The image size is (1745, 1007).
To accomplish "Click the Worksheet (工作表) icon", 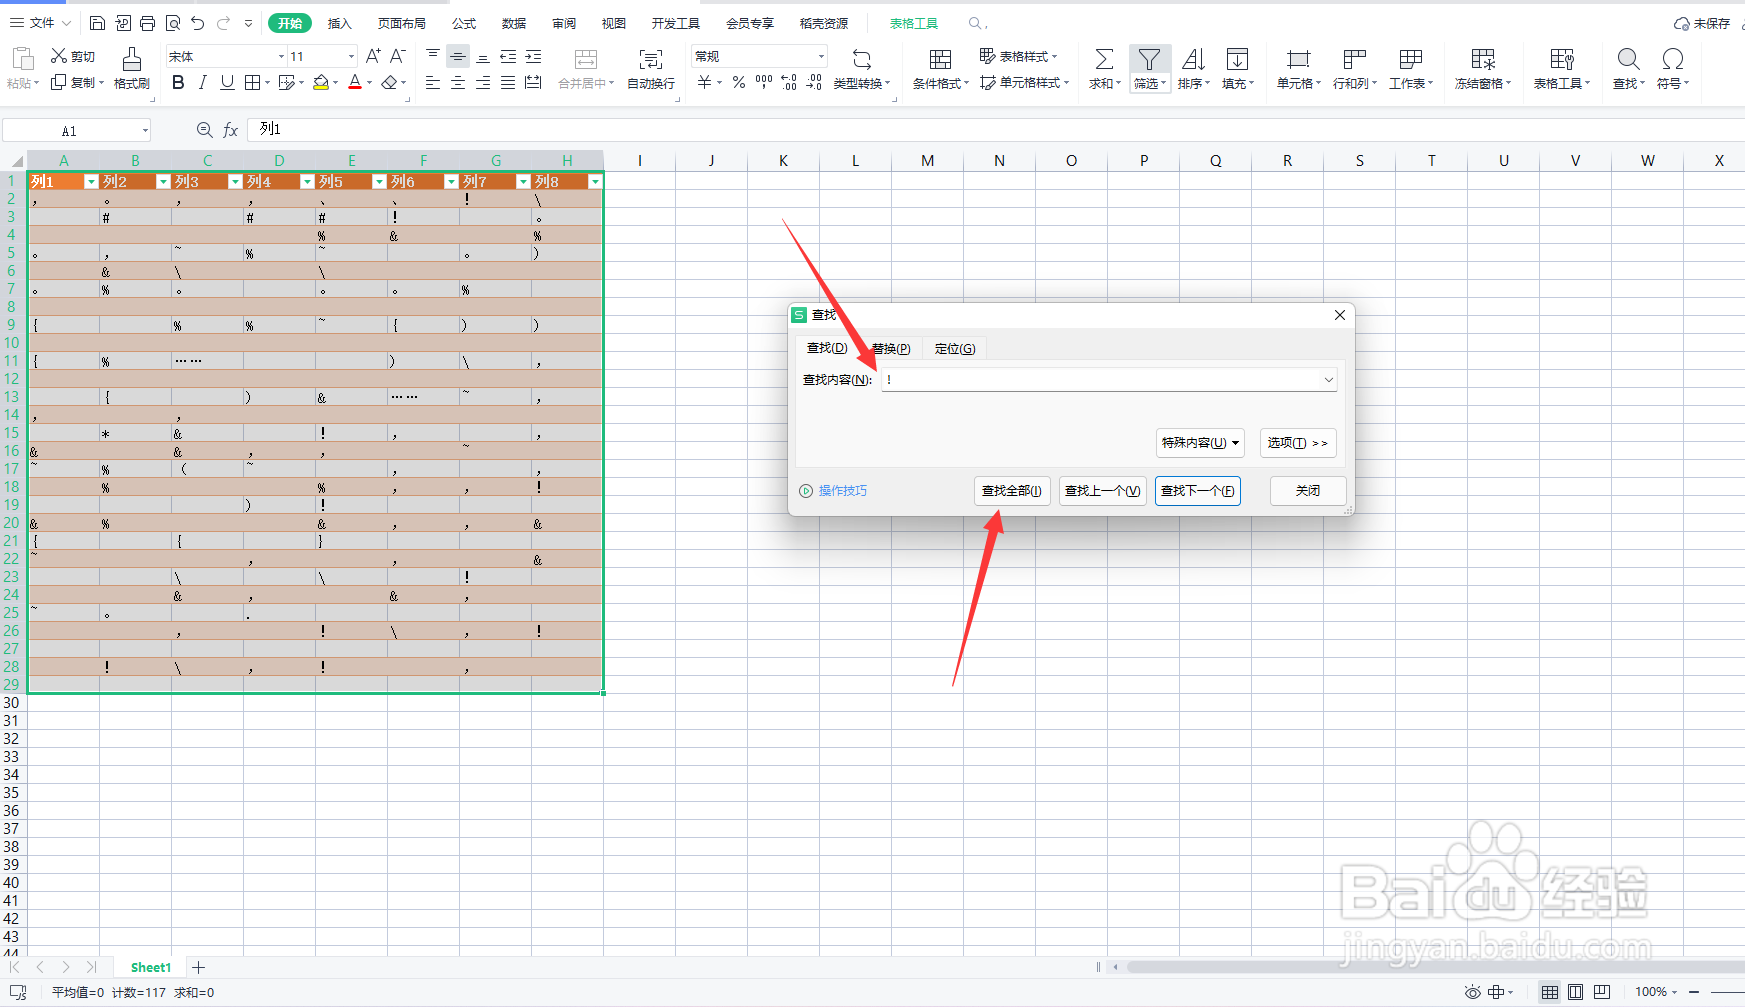I will pyautogui.click(x=1411, y=59).
